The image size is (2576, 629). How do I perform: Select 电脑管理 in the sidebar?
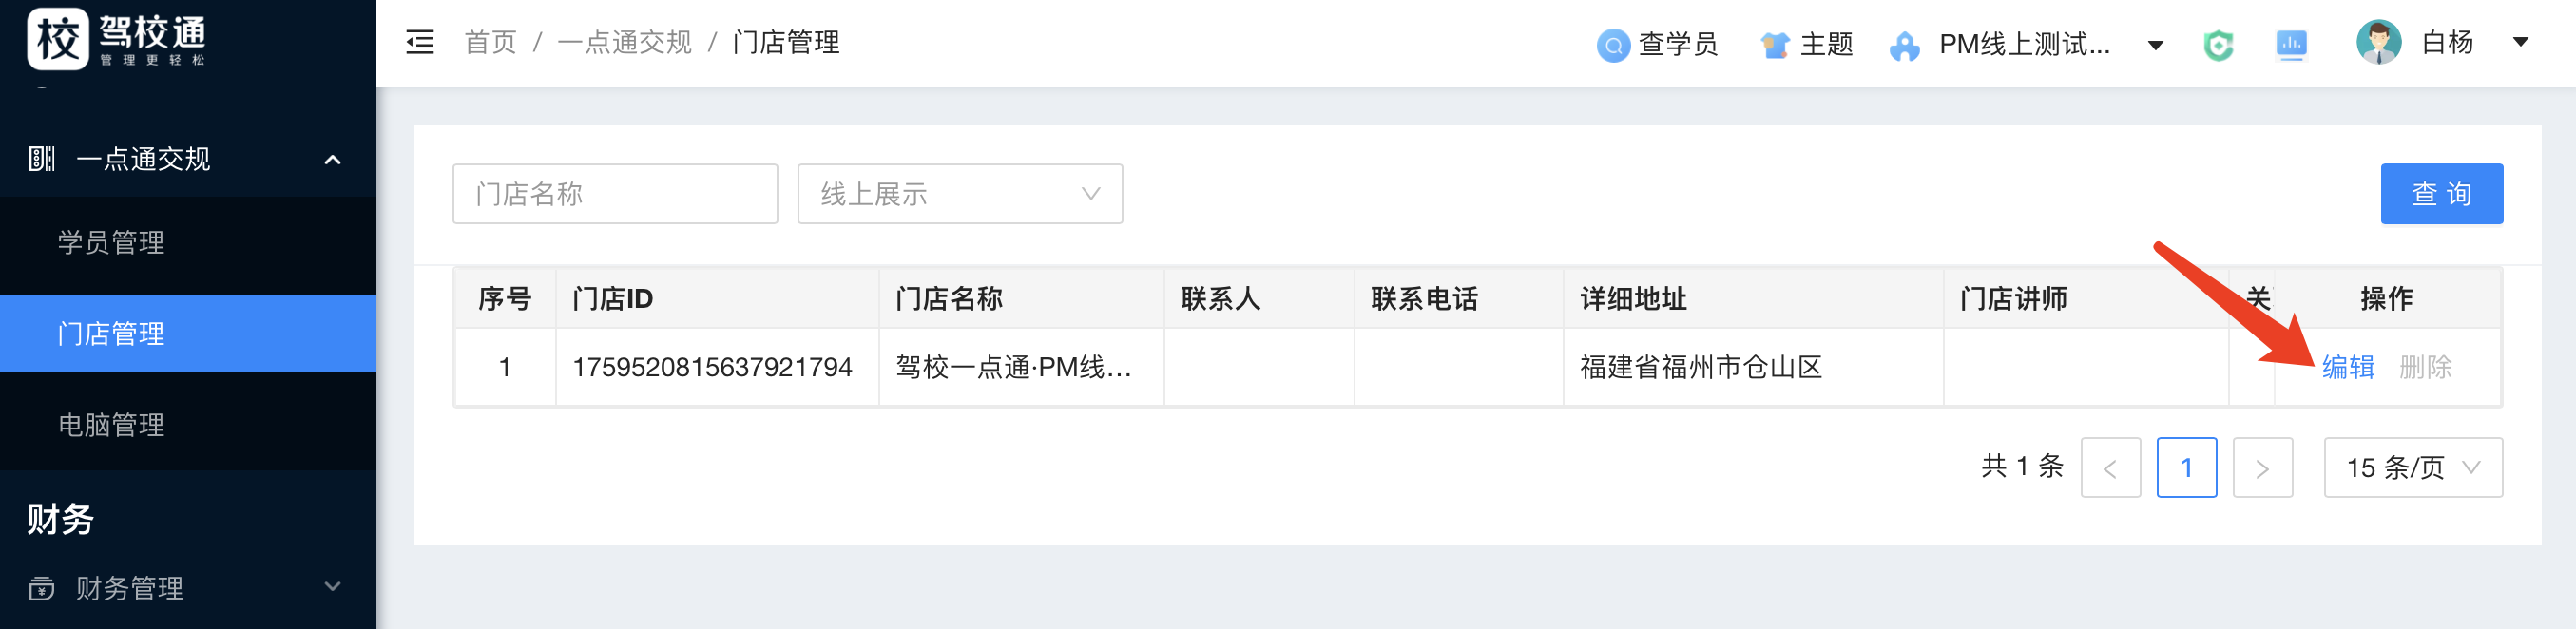coord(111,425)
